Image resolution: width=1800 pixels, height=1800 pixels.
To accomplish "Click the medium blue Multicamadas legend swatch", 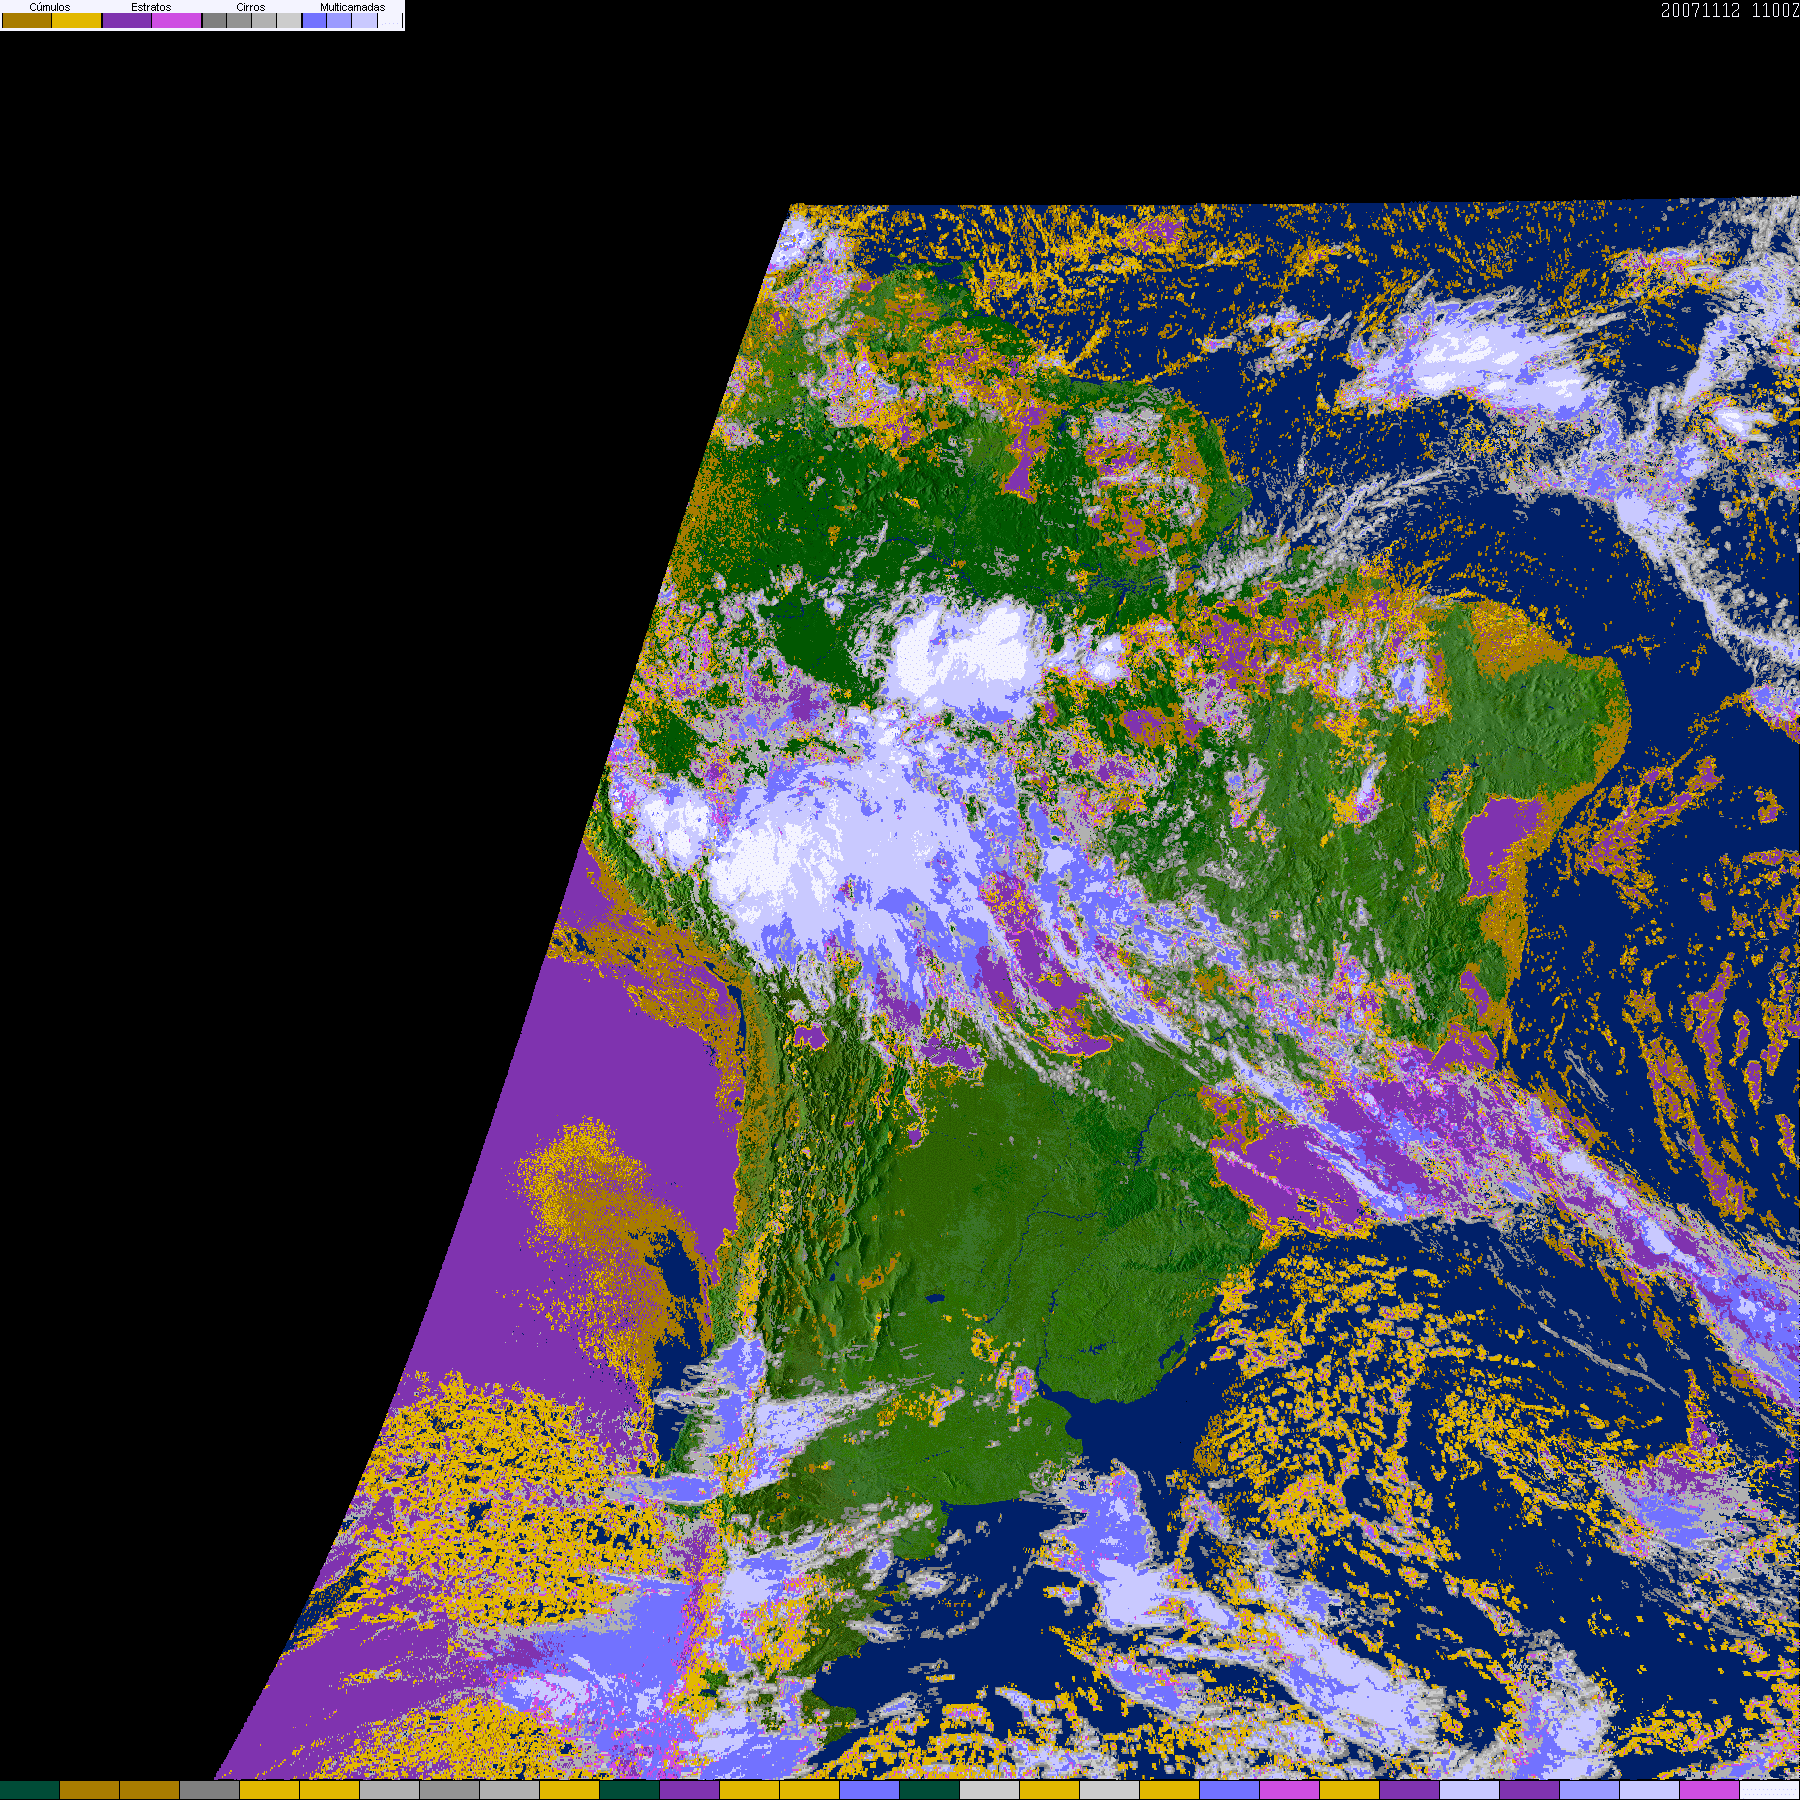I will [339, 20].
